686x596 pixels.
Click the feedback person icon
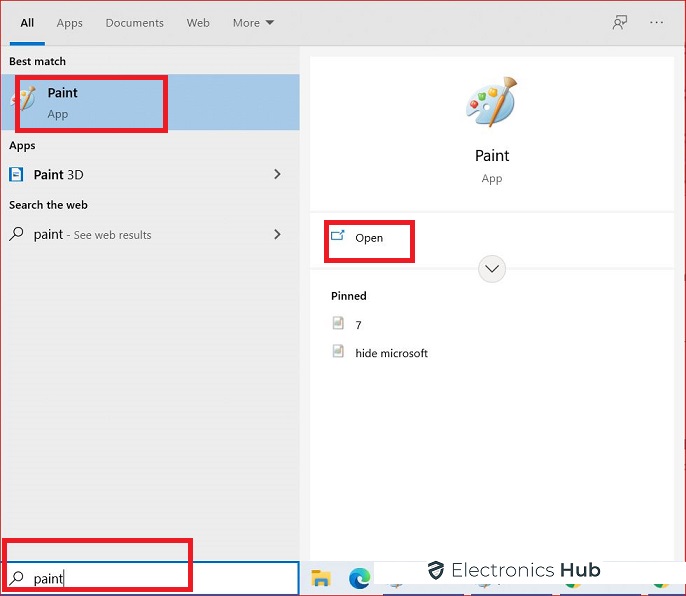620,22
